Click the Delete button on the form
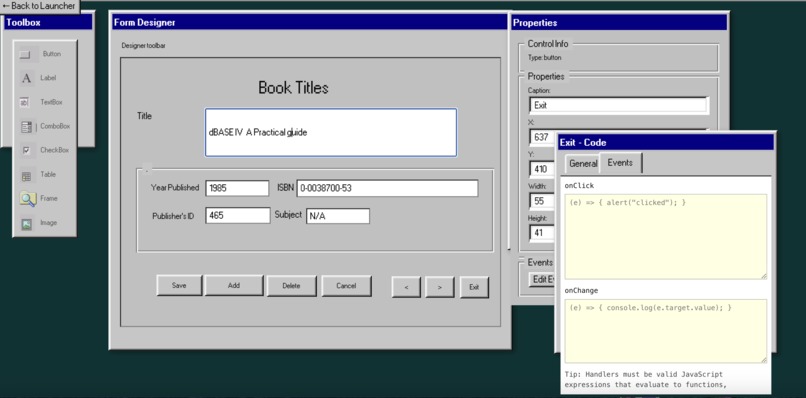The width and height of the screenshot is (806, 398). 291,286
